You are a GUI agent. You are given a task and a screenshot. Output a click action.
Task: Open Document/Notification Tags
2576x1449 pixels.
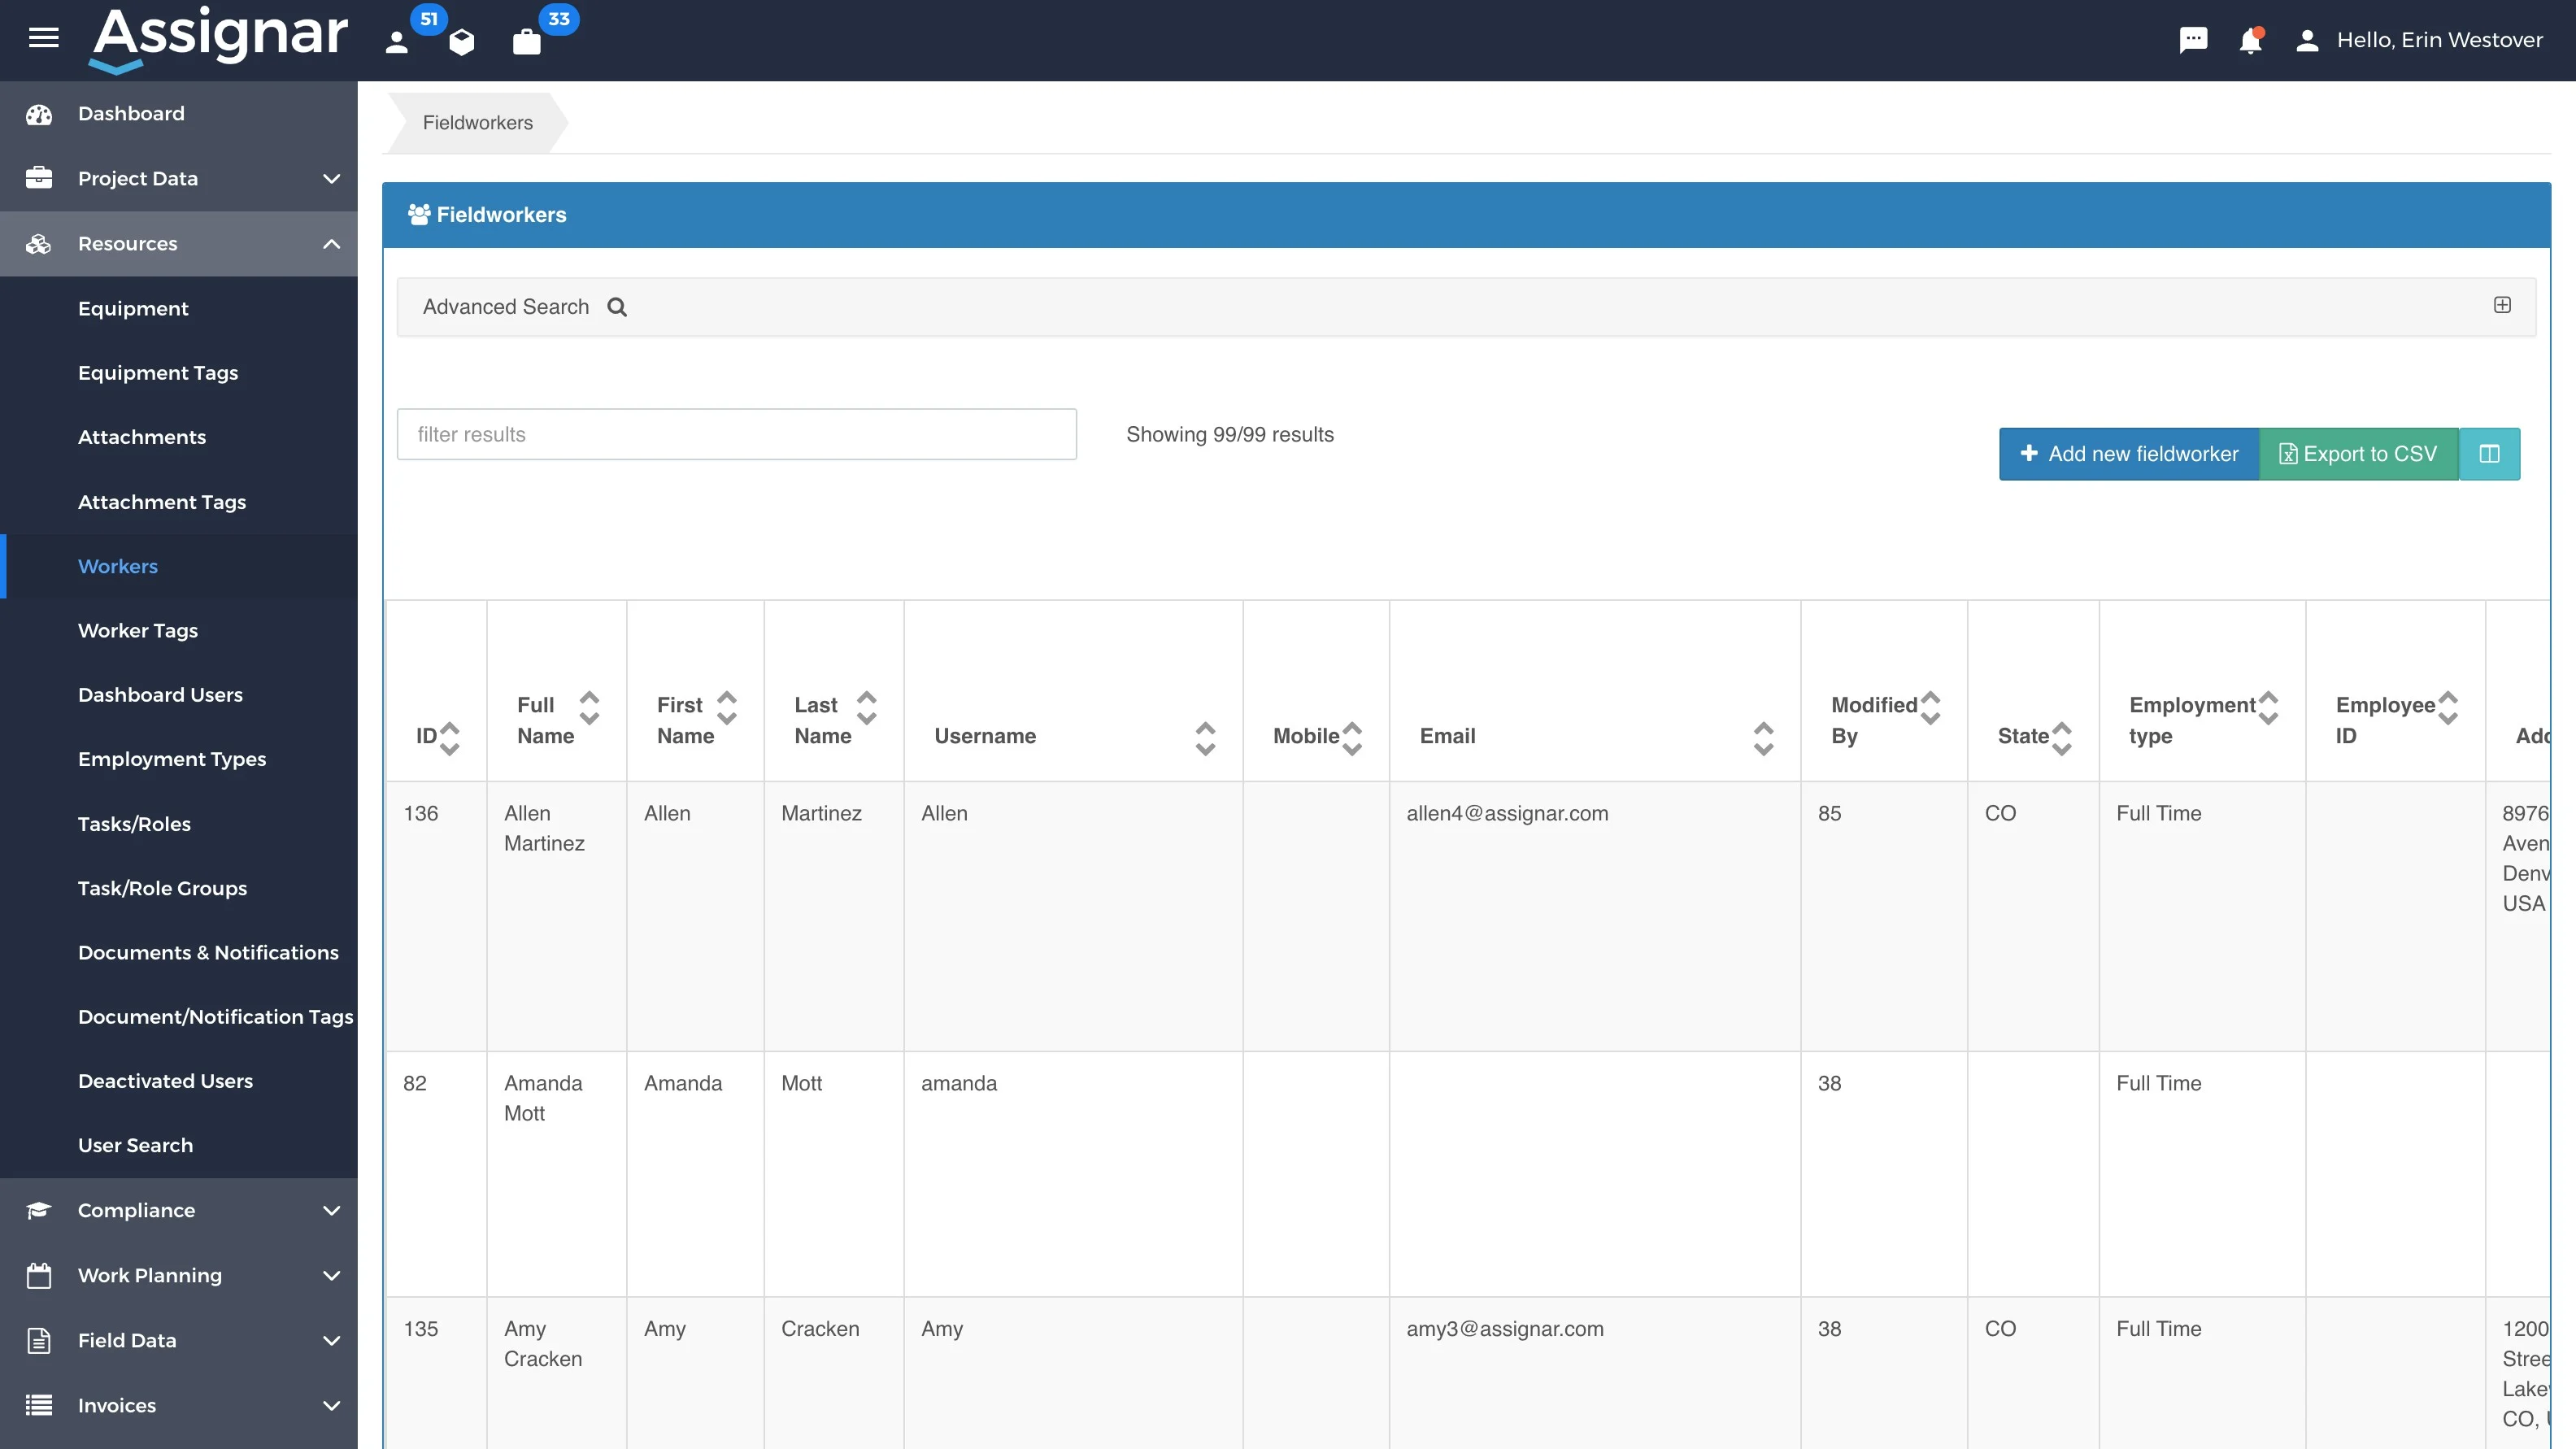[x=179, y=1017]
